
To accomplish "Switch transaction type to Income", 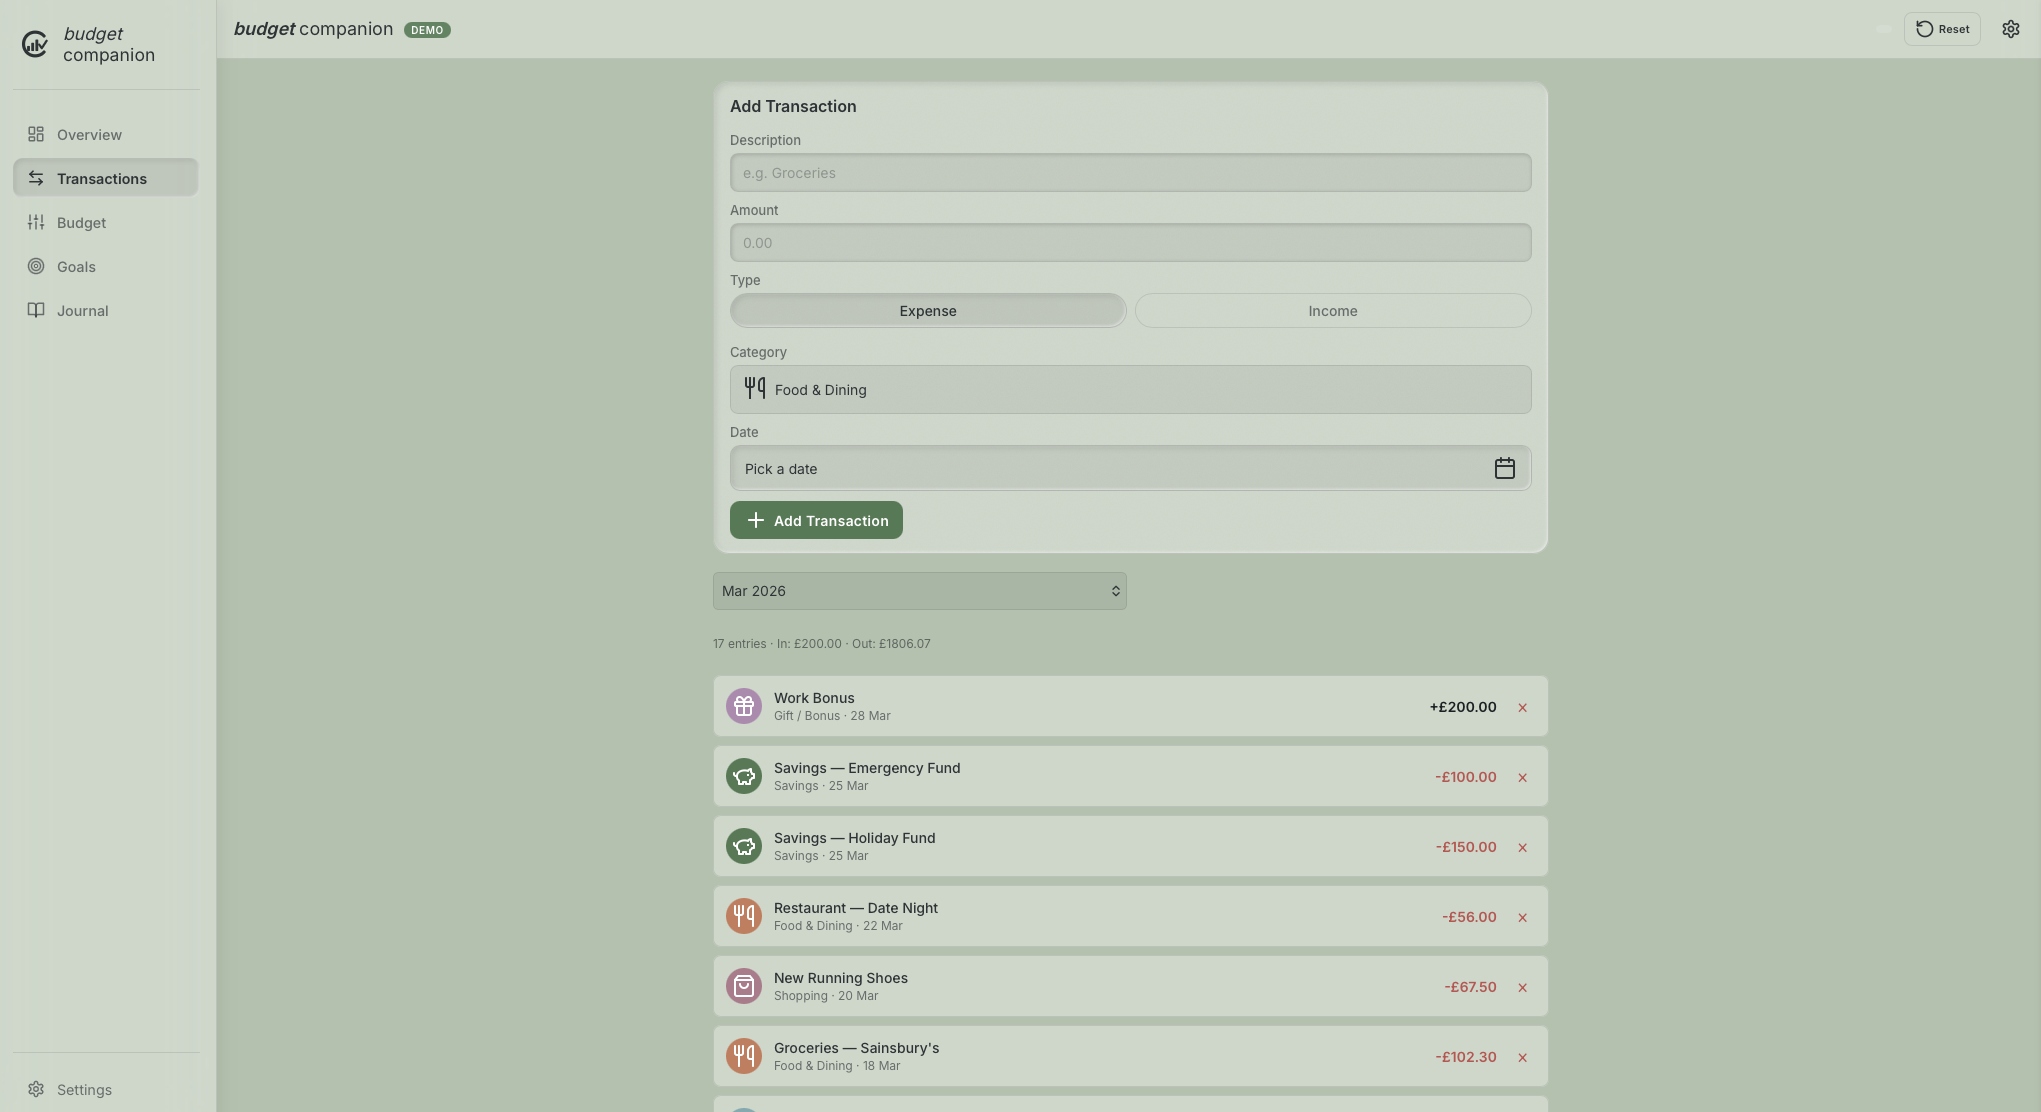I will pos(1332,311).
